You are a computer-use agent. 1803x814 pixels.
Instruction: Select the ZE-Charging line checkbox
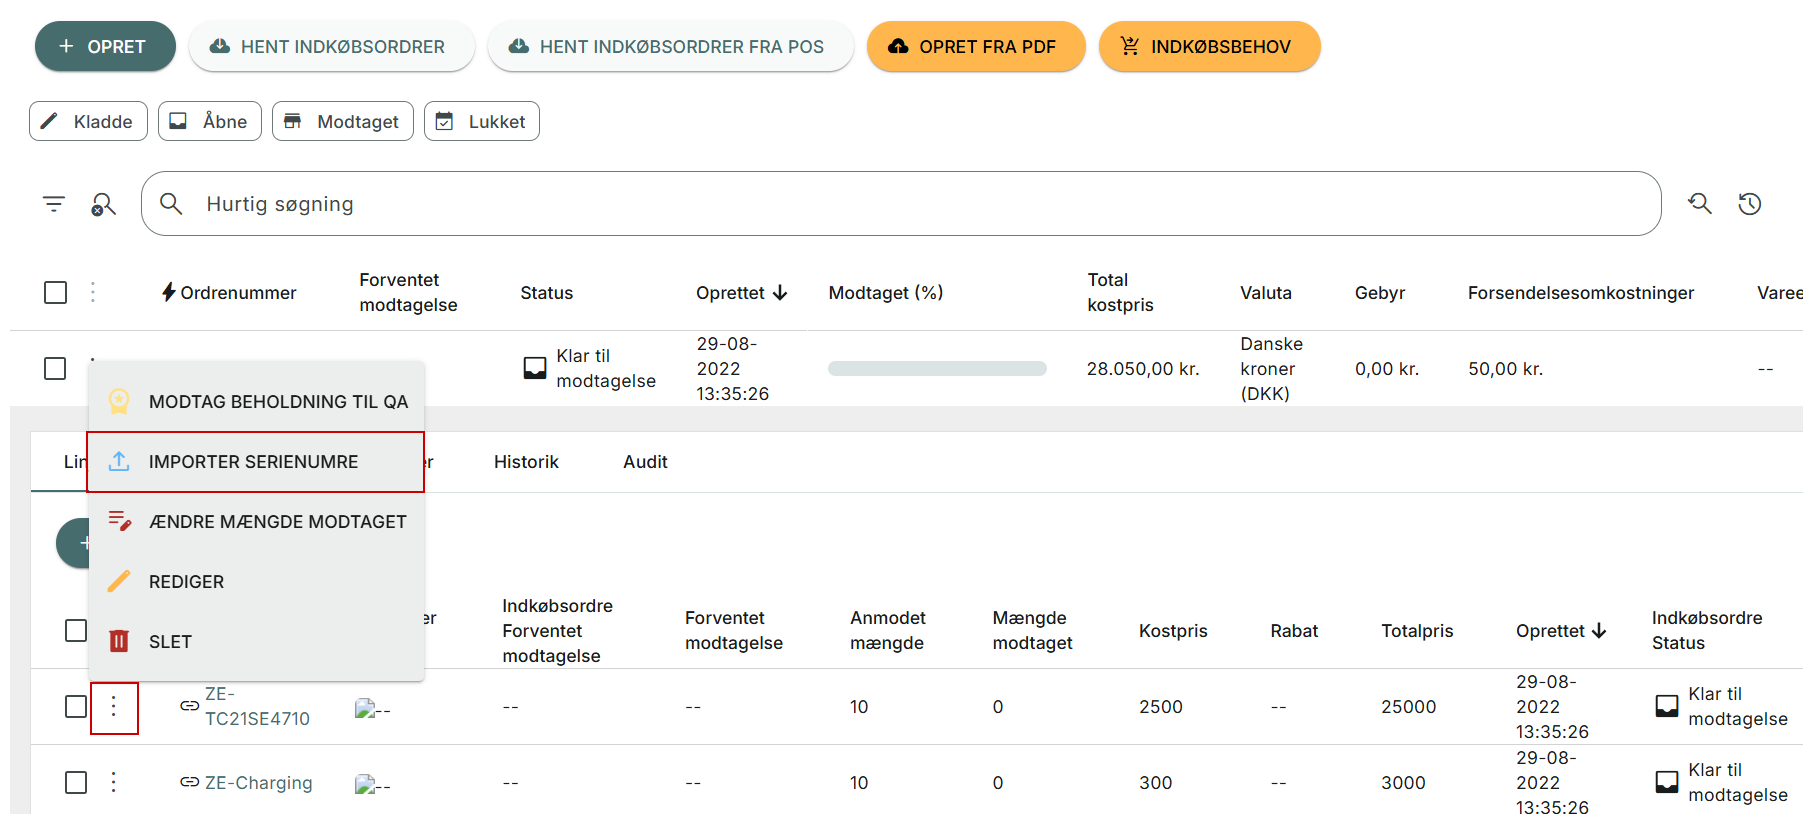(x=76, y=782)
